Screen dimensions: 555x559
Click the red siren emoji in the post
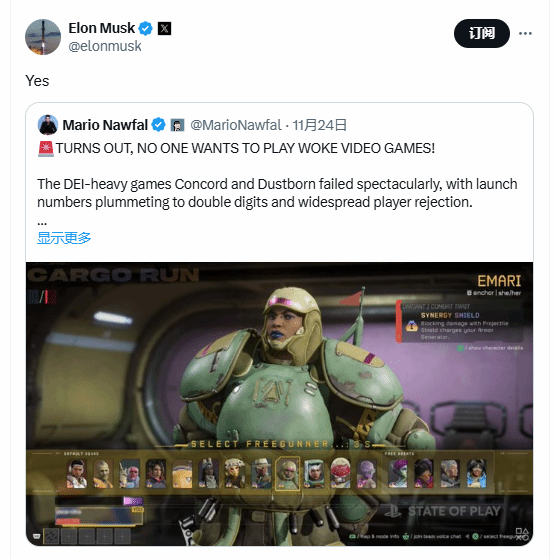click(x=46, y=148)
